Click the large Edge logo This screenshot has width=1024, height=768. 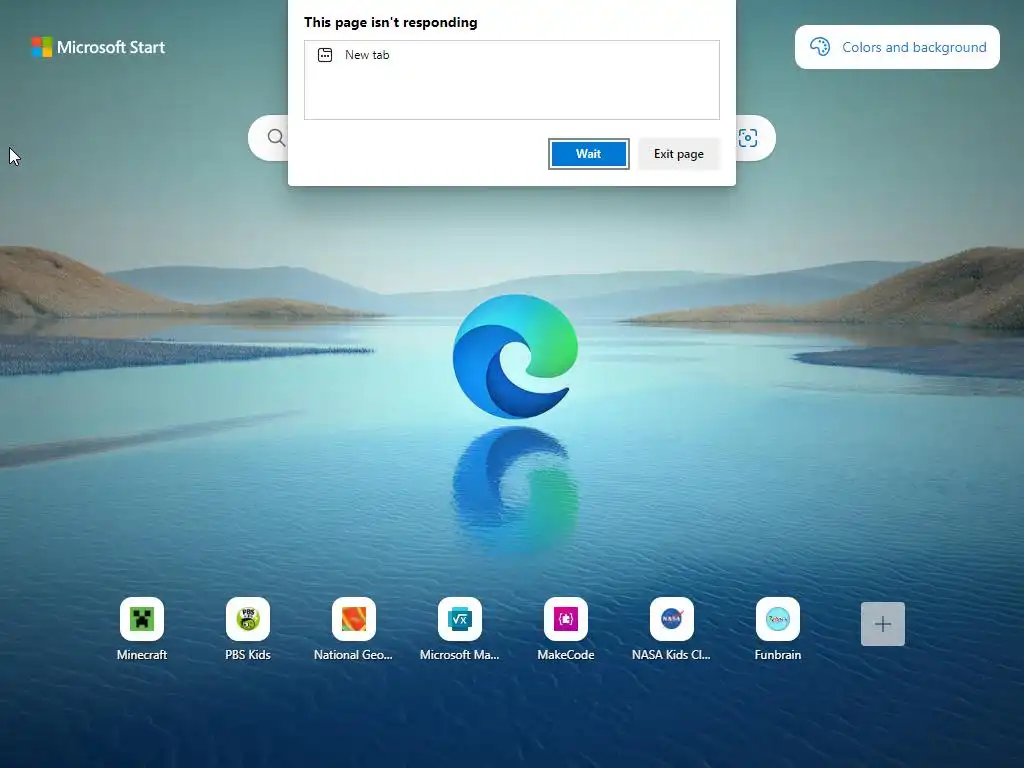(x=515, y=357)
